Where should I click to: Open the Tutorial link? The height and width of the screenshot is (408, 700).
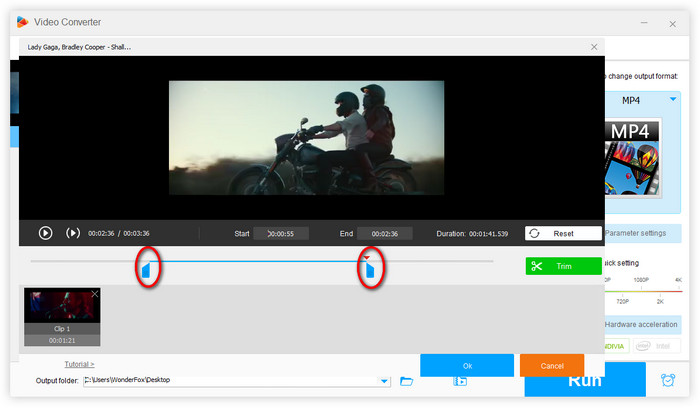click(x=79, y=364)
